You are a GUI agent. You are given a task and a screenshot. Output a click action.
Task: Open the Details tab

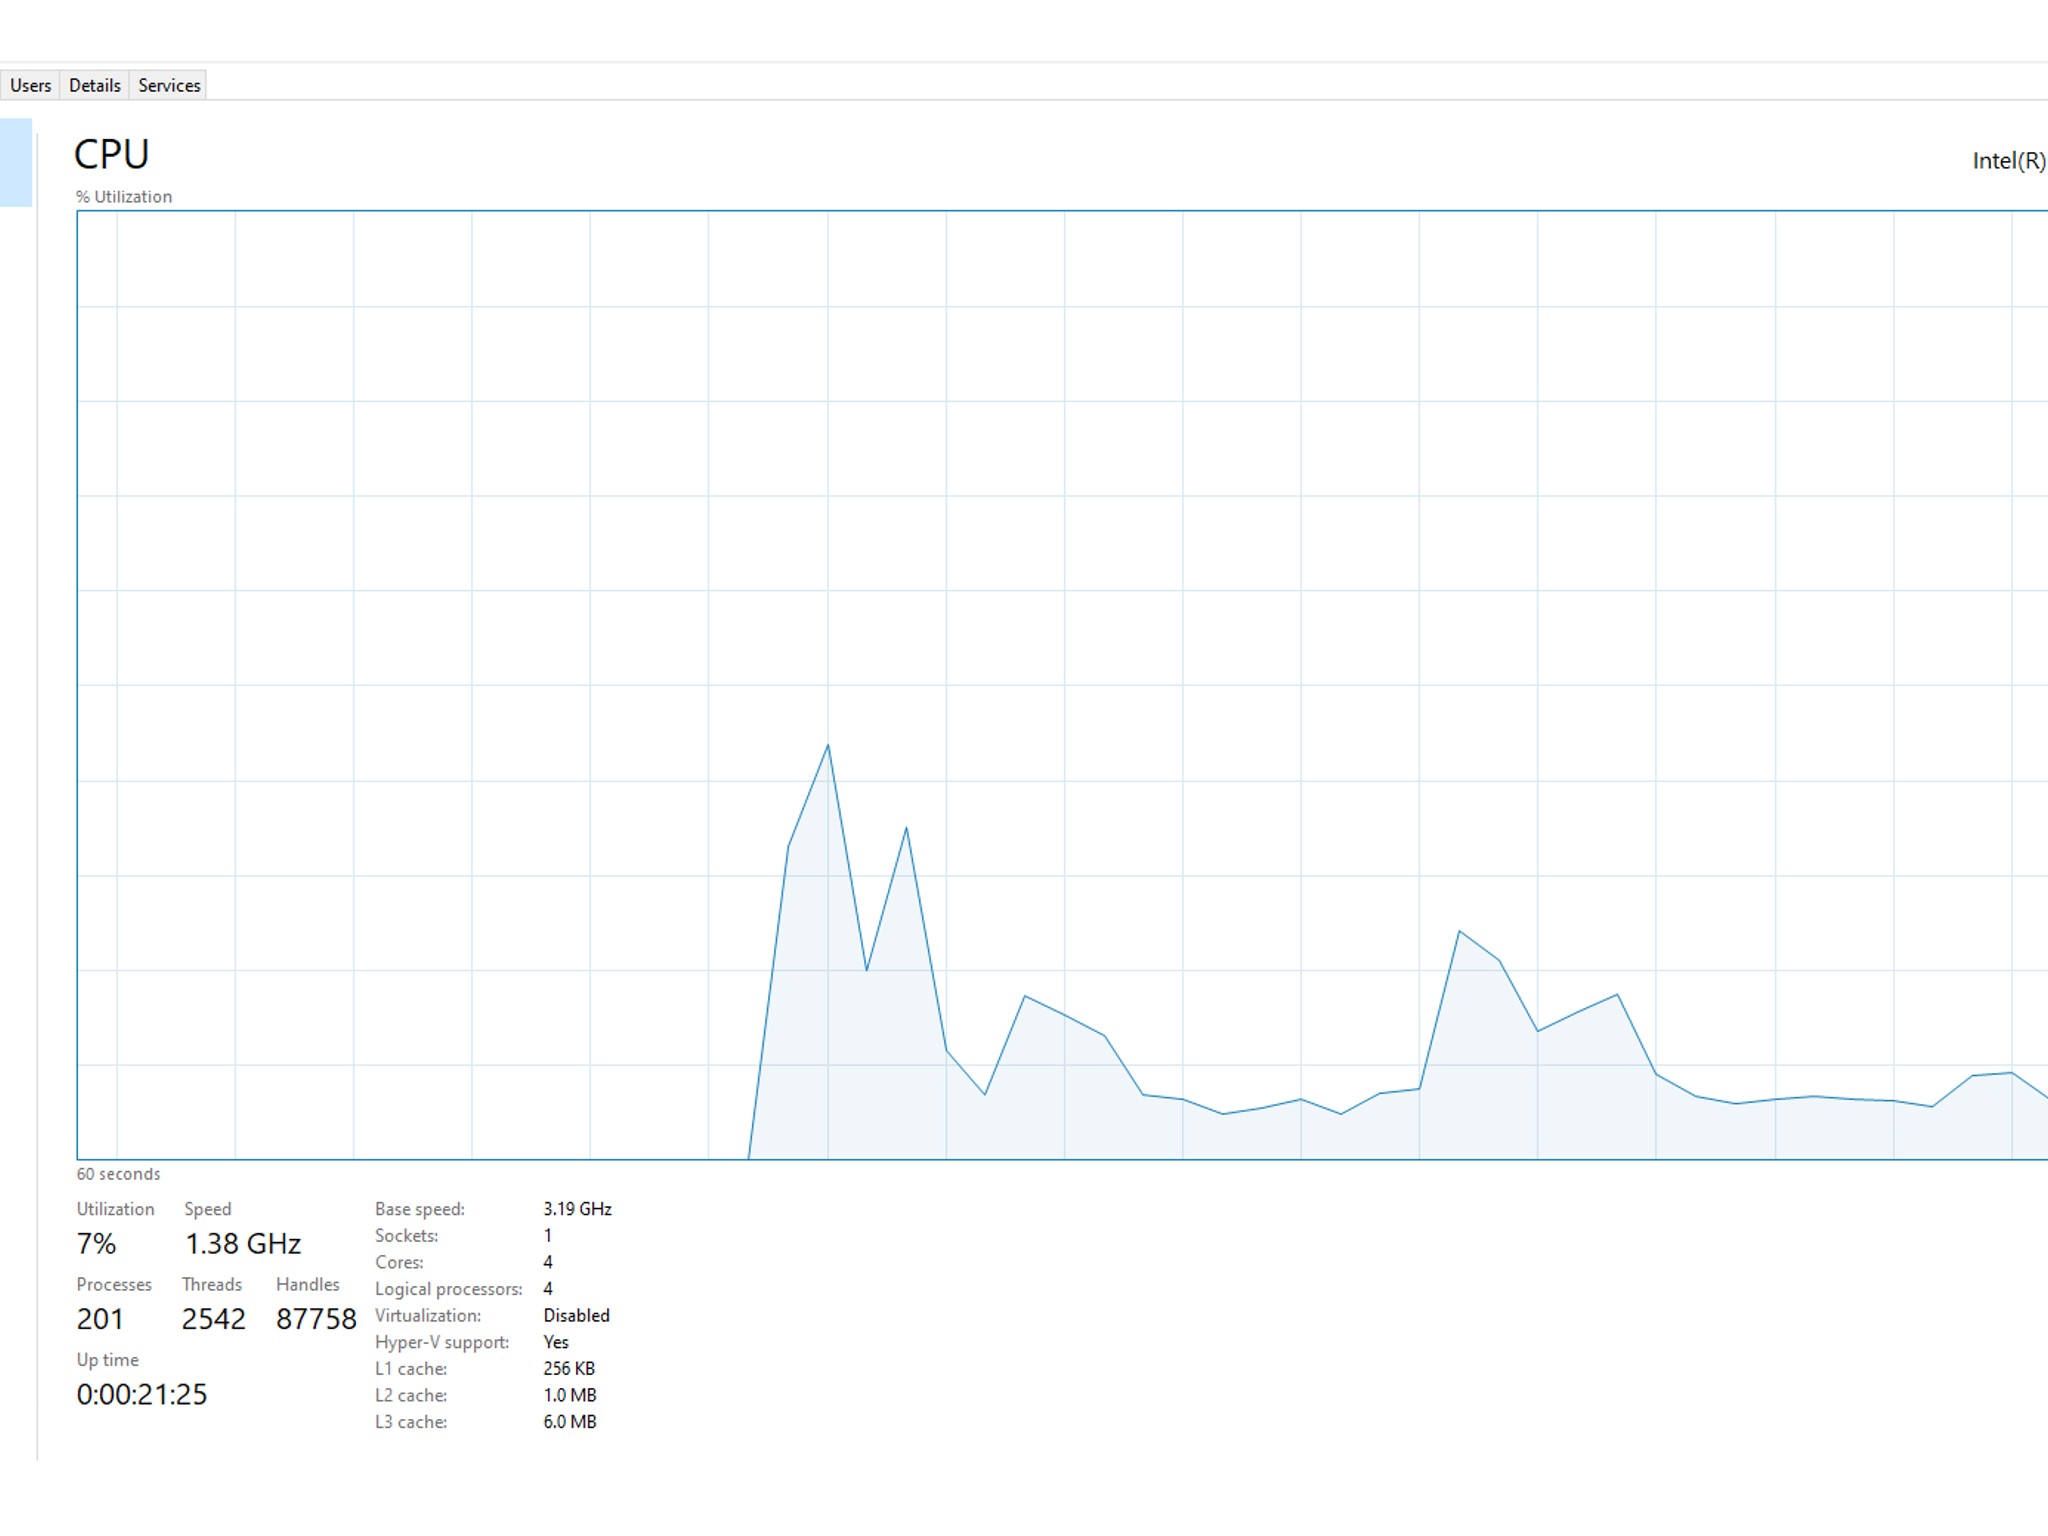95,86
